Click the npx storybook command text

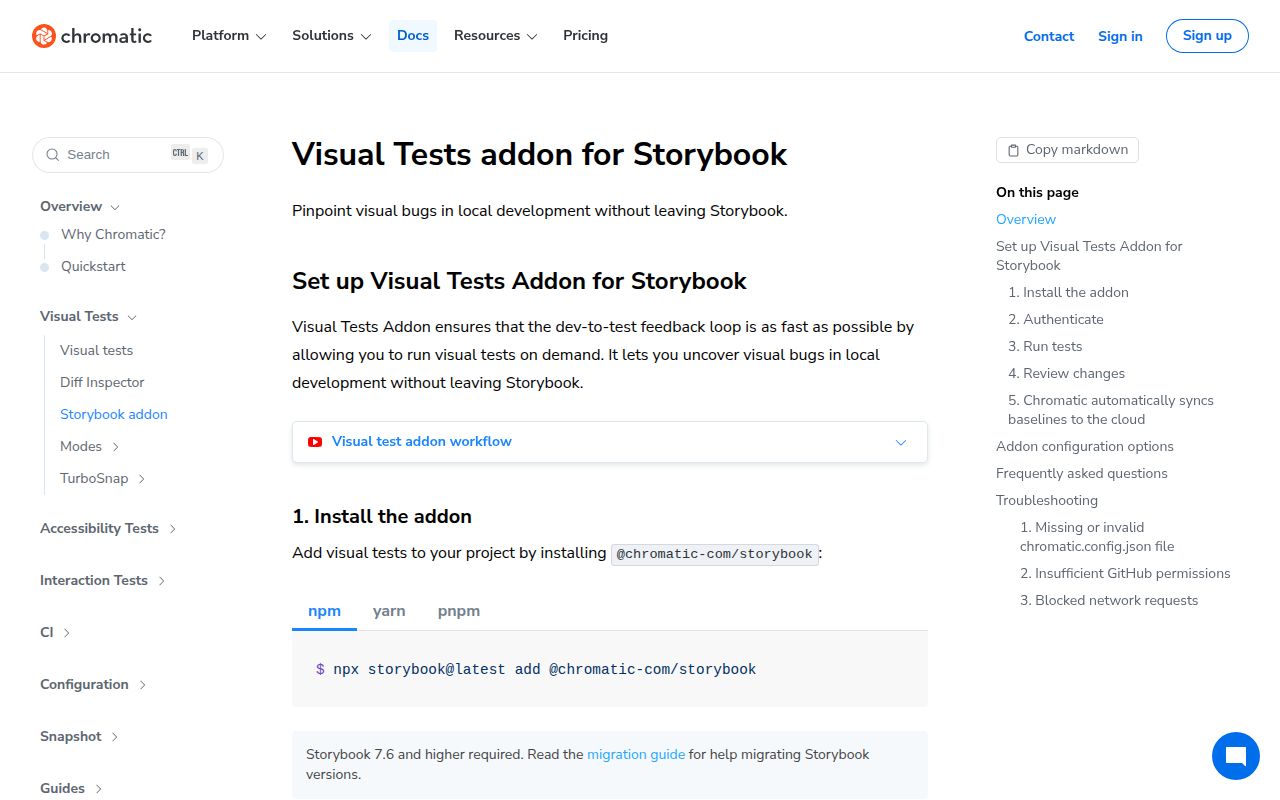(544, 670)
